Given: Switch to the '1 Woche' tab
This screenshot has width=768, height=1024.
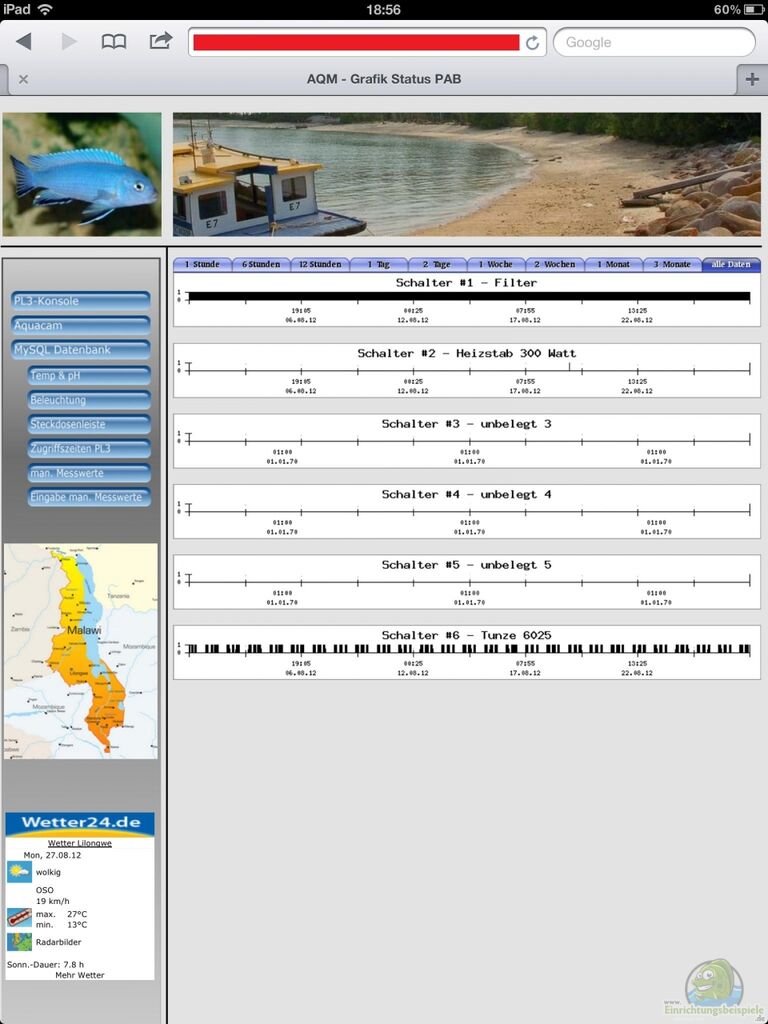Looking at the screenshot, I should point(495,265).
